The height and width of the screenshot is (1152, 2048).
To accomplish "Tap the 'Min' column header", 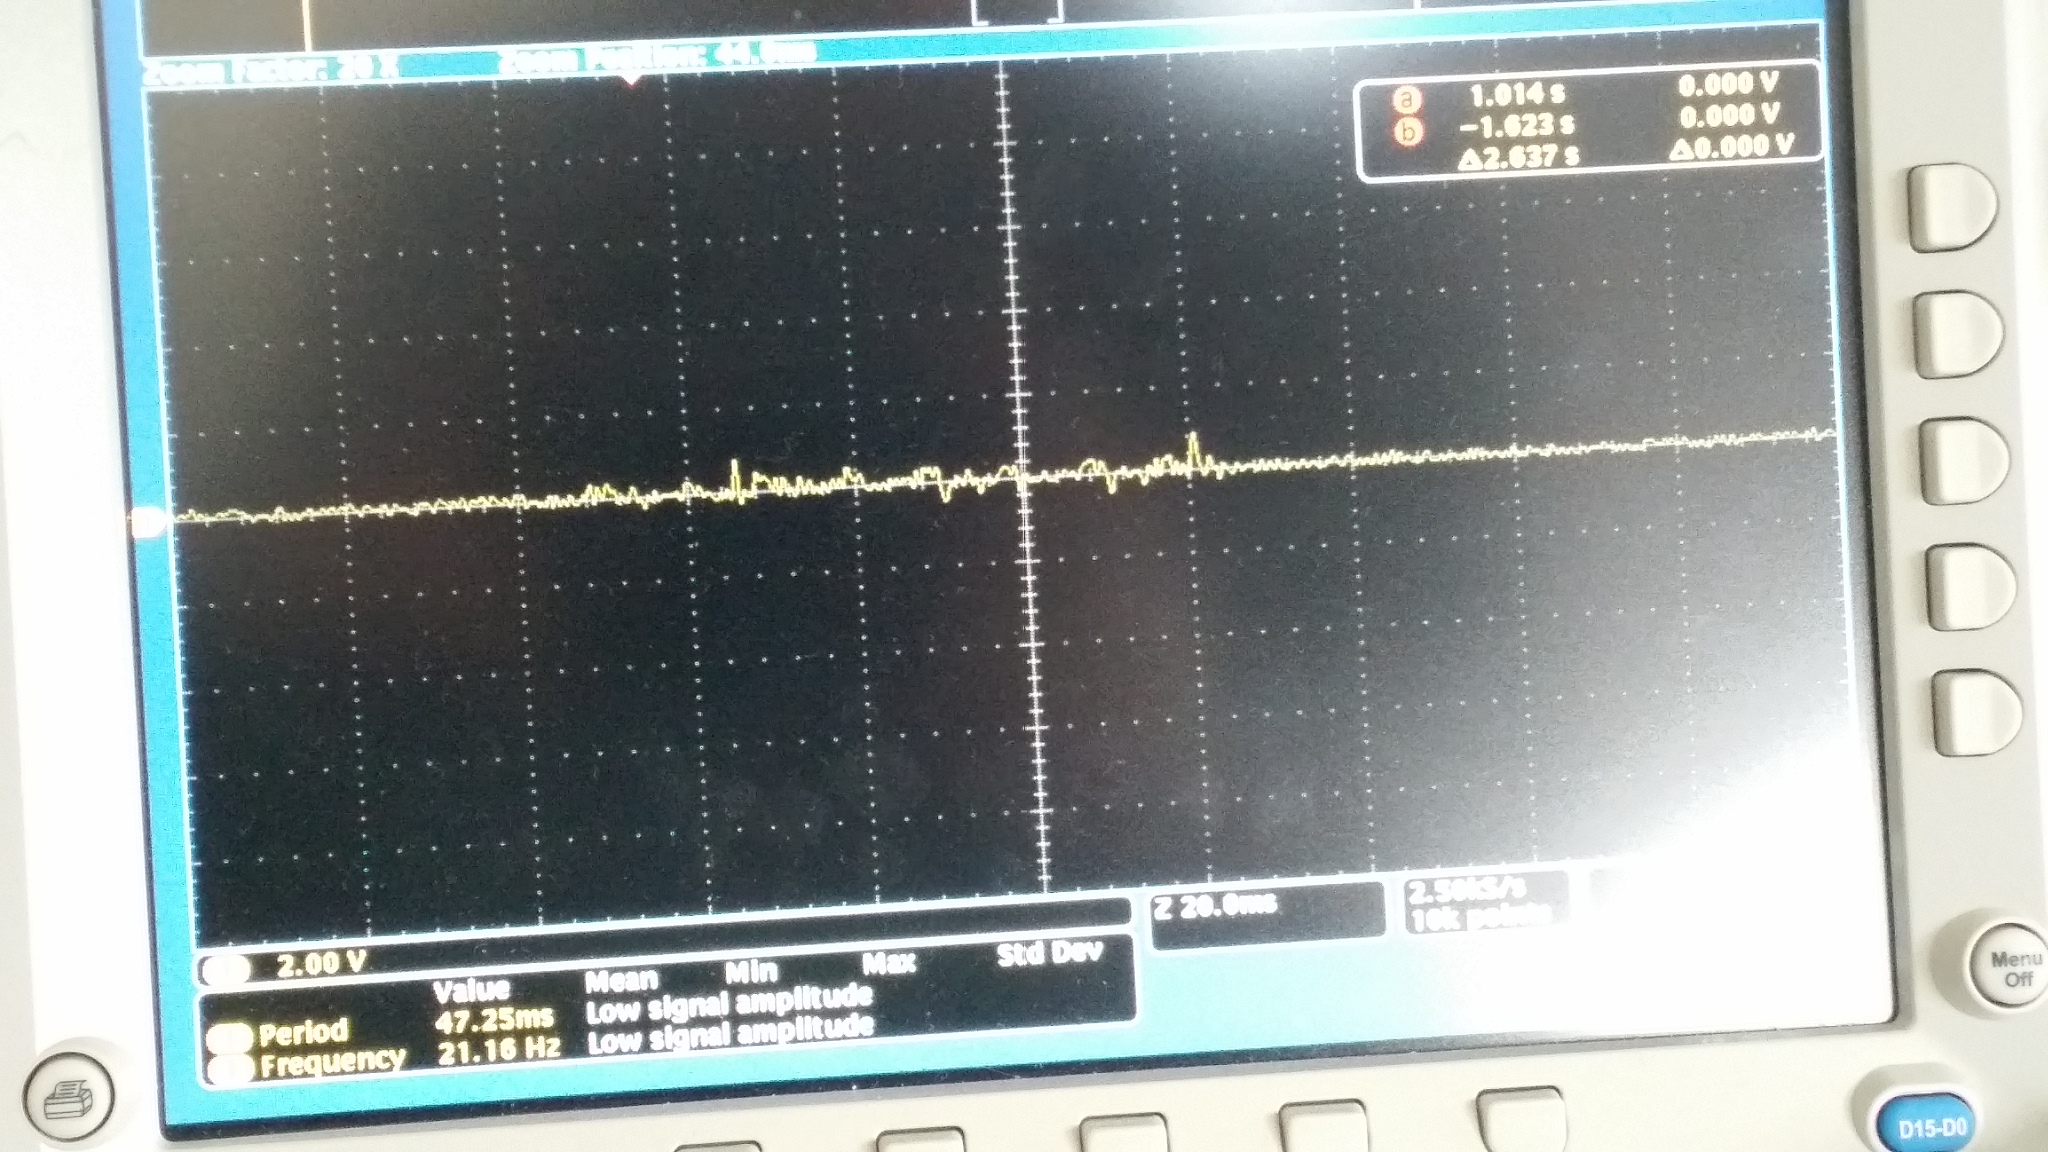I will 751,972.
